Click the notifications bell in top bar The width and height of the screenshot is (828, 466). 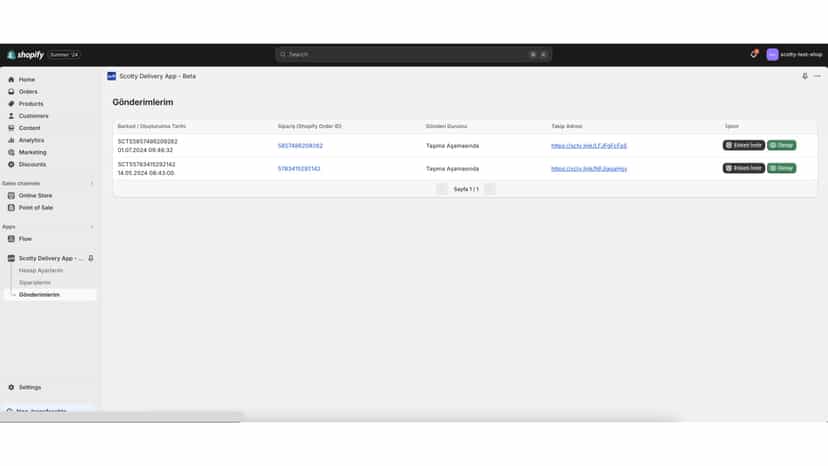coord(754,54)
